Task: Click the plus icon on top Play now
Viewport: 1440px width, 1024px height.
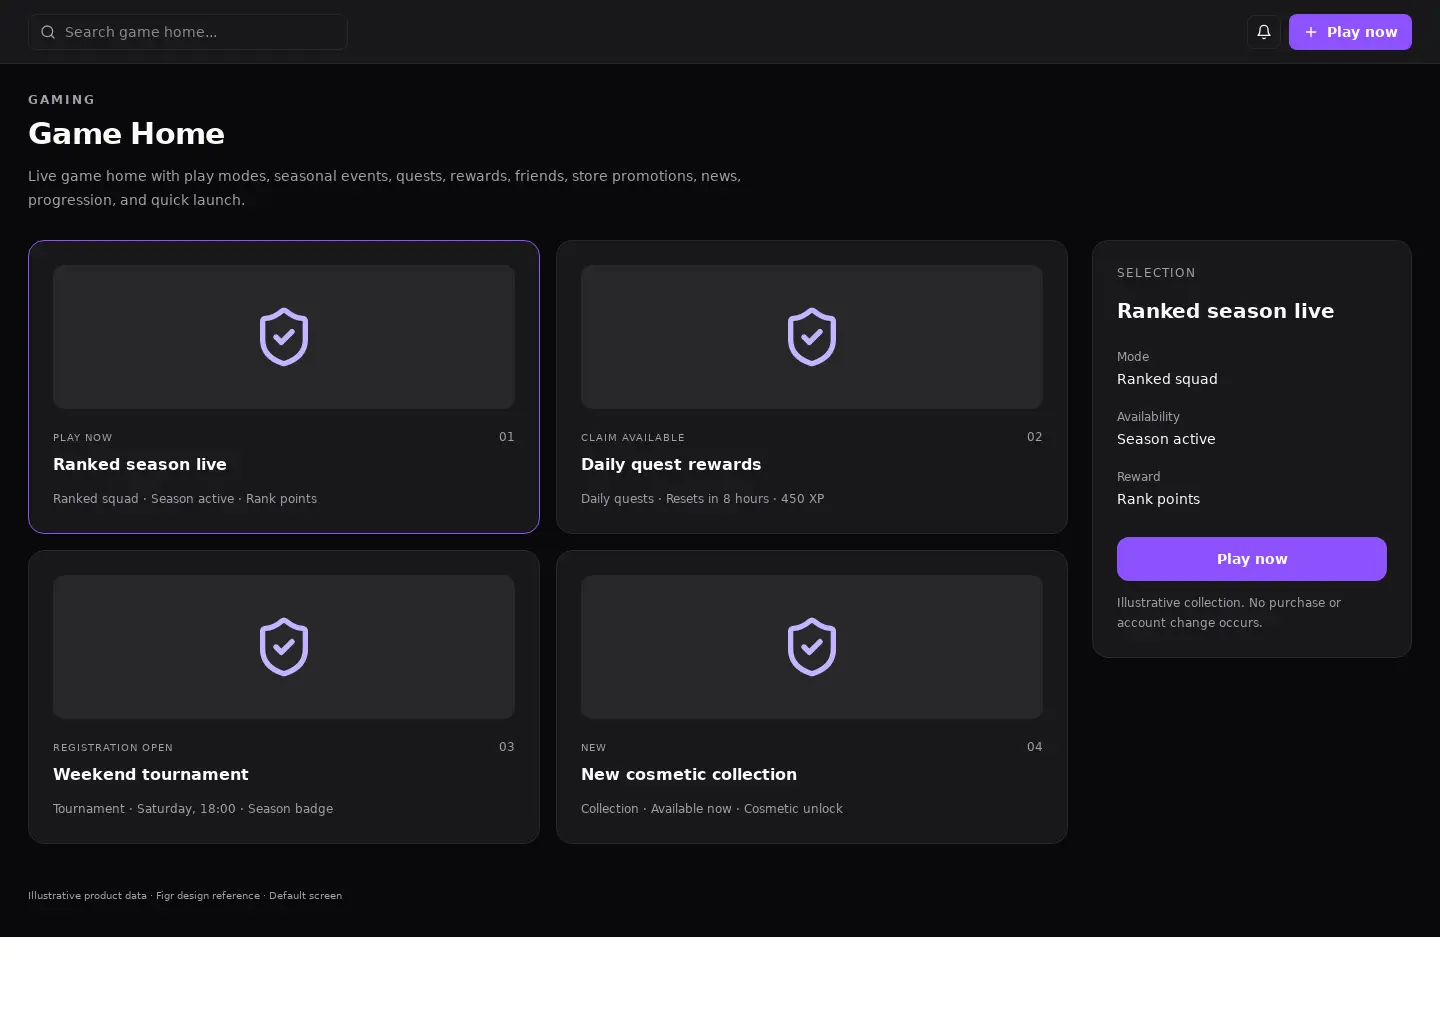Action: point(1311,32)
